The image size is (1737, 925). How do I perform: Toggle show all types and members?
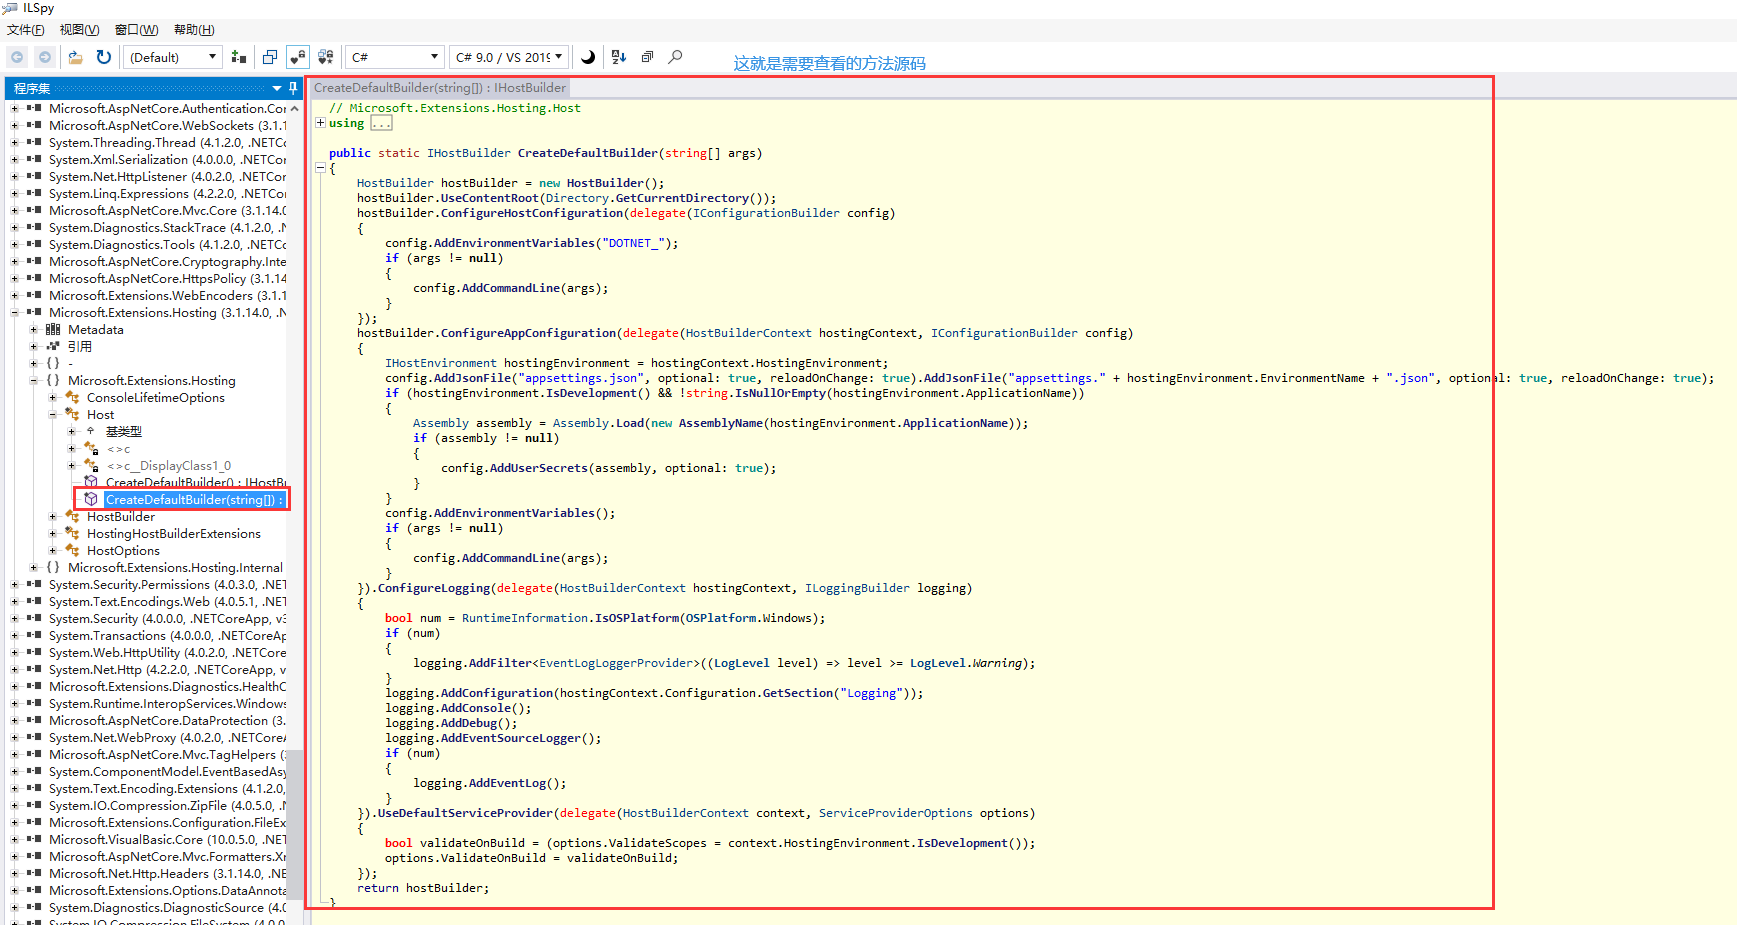[326, 57]
